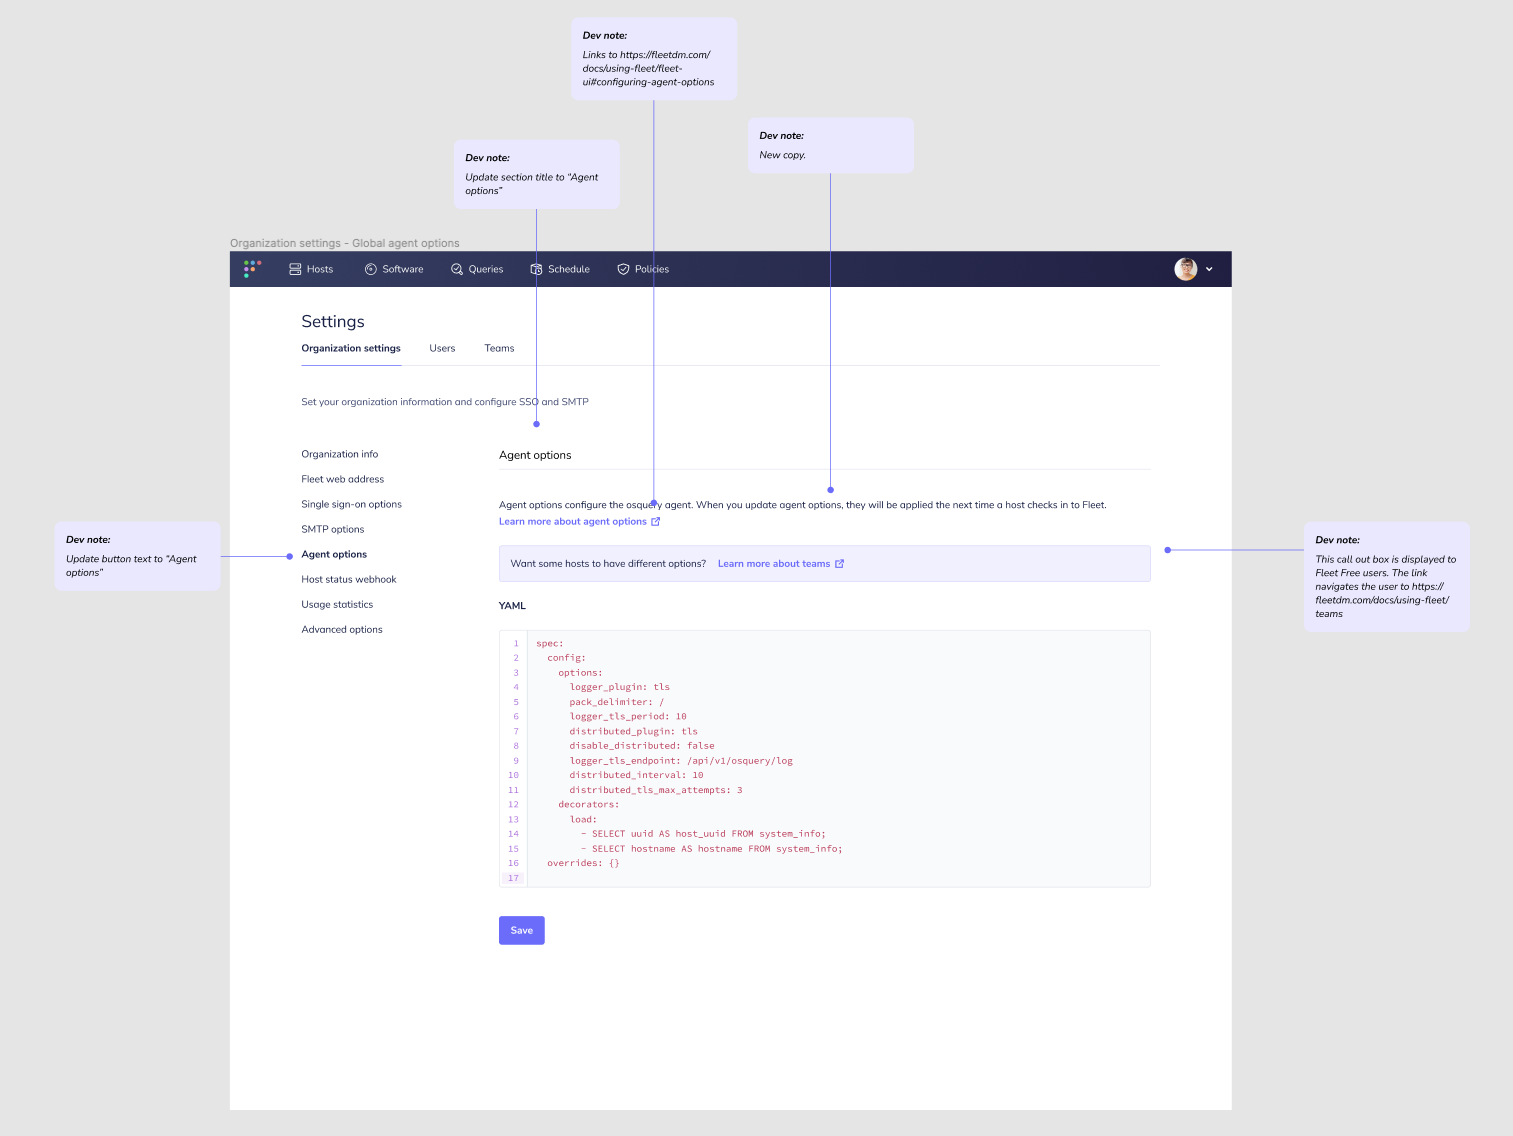
Task: Stay on the Organization settings tab
Action: [350, 348]
